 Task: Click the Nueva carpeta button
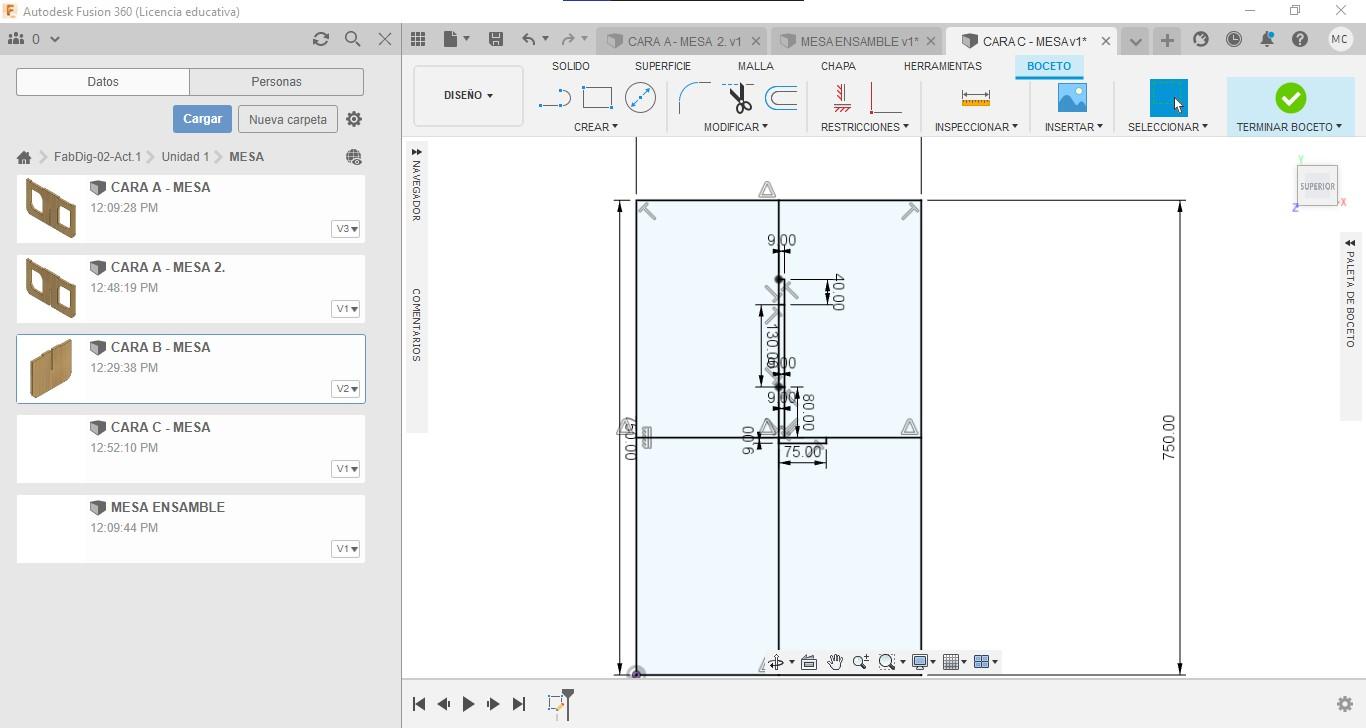(x=287, y=119)
